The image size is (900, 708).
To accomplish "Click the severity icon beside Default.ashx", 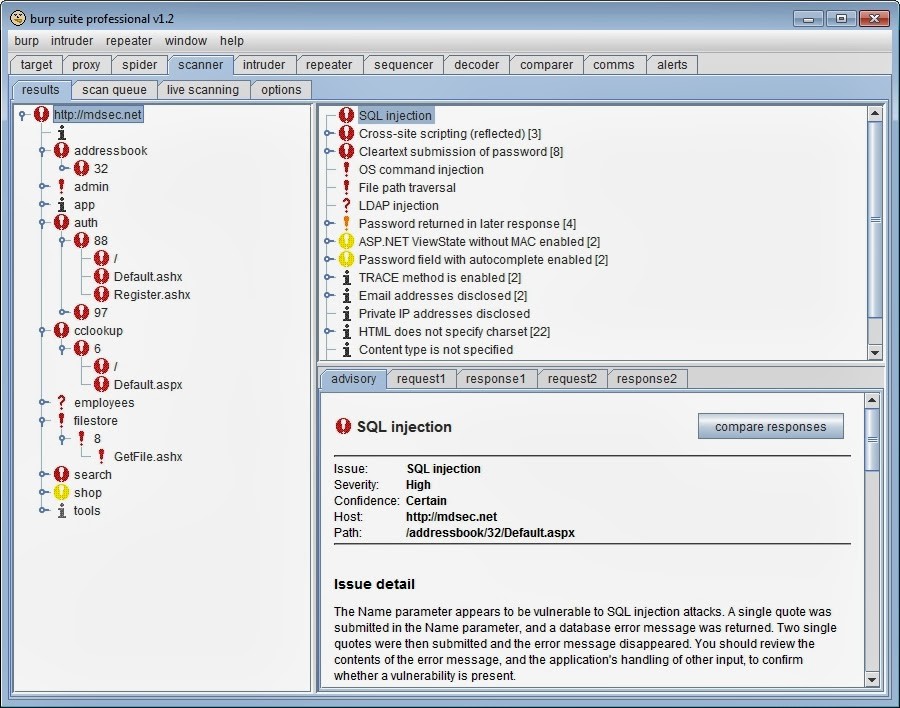I will coord(101,276).
